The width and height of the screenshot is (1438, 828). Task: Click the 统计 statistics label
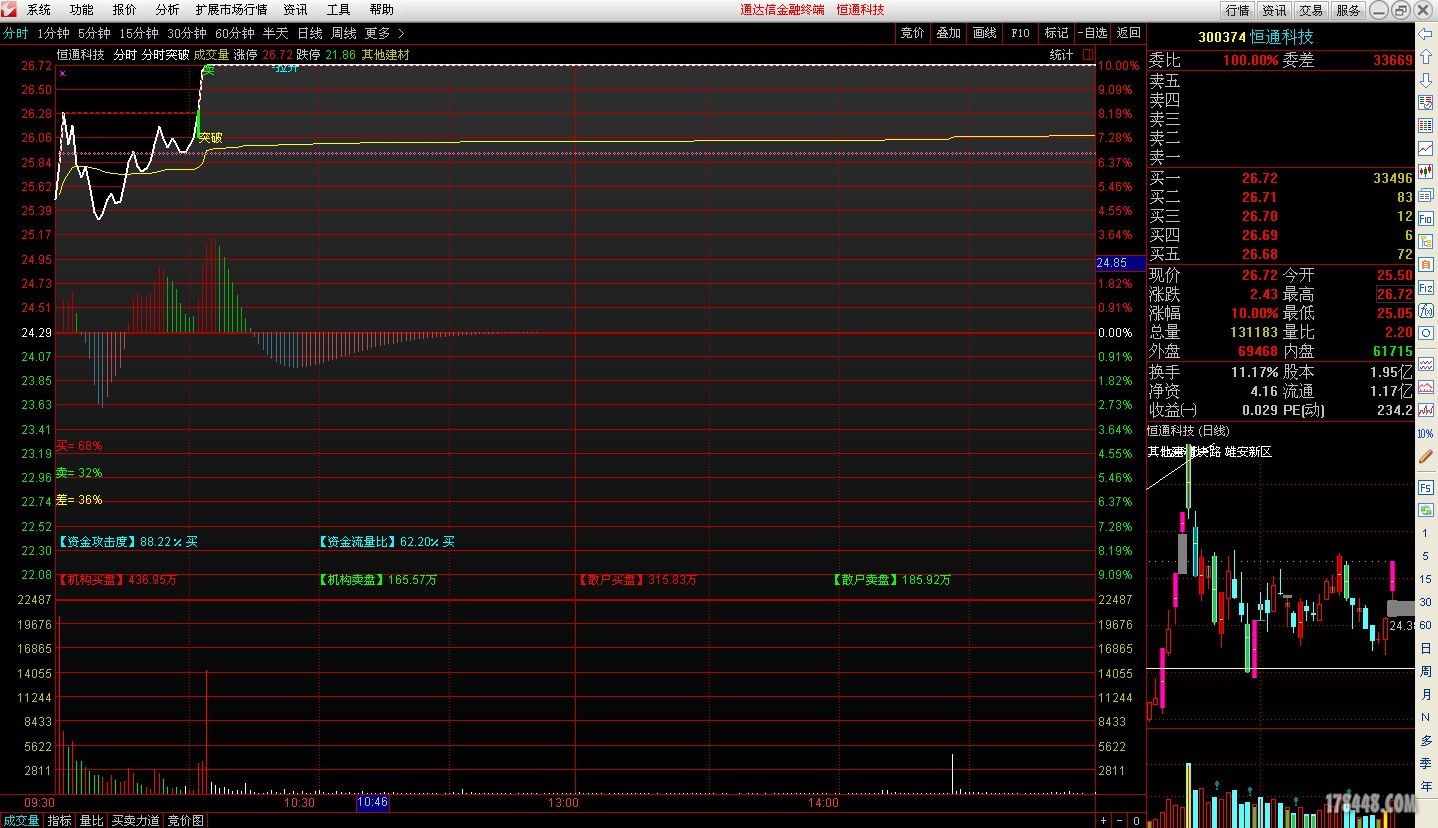1061,55
